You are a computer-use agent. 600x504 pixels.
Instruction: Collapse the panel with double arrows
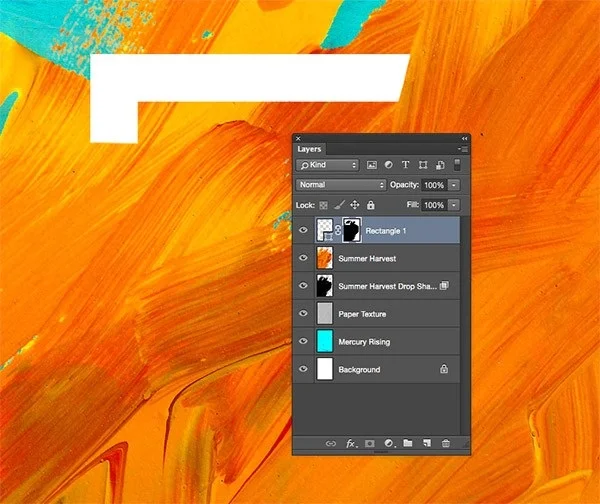(x=464, y=139)
